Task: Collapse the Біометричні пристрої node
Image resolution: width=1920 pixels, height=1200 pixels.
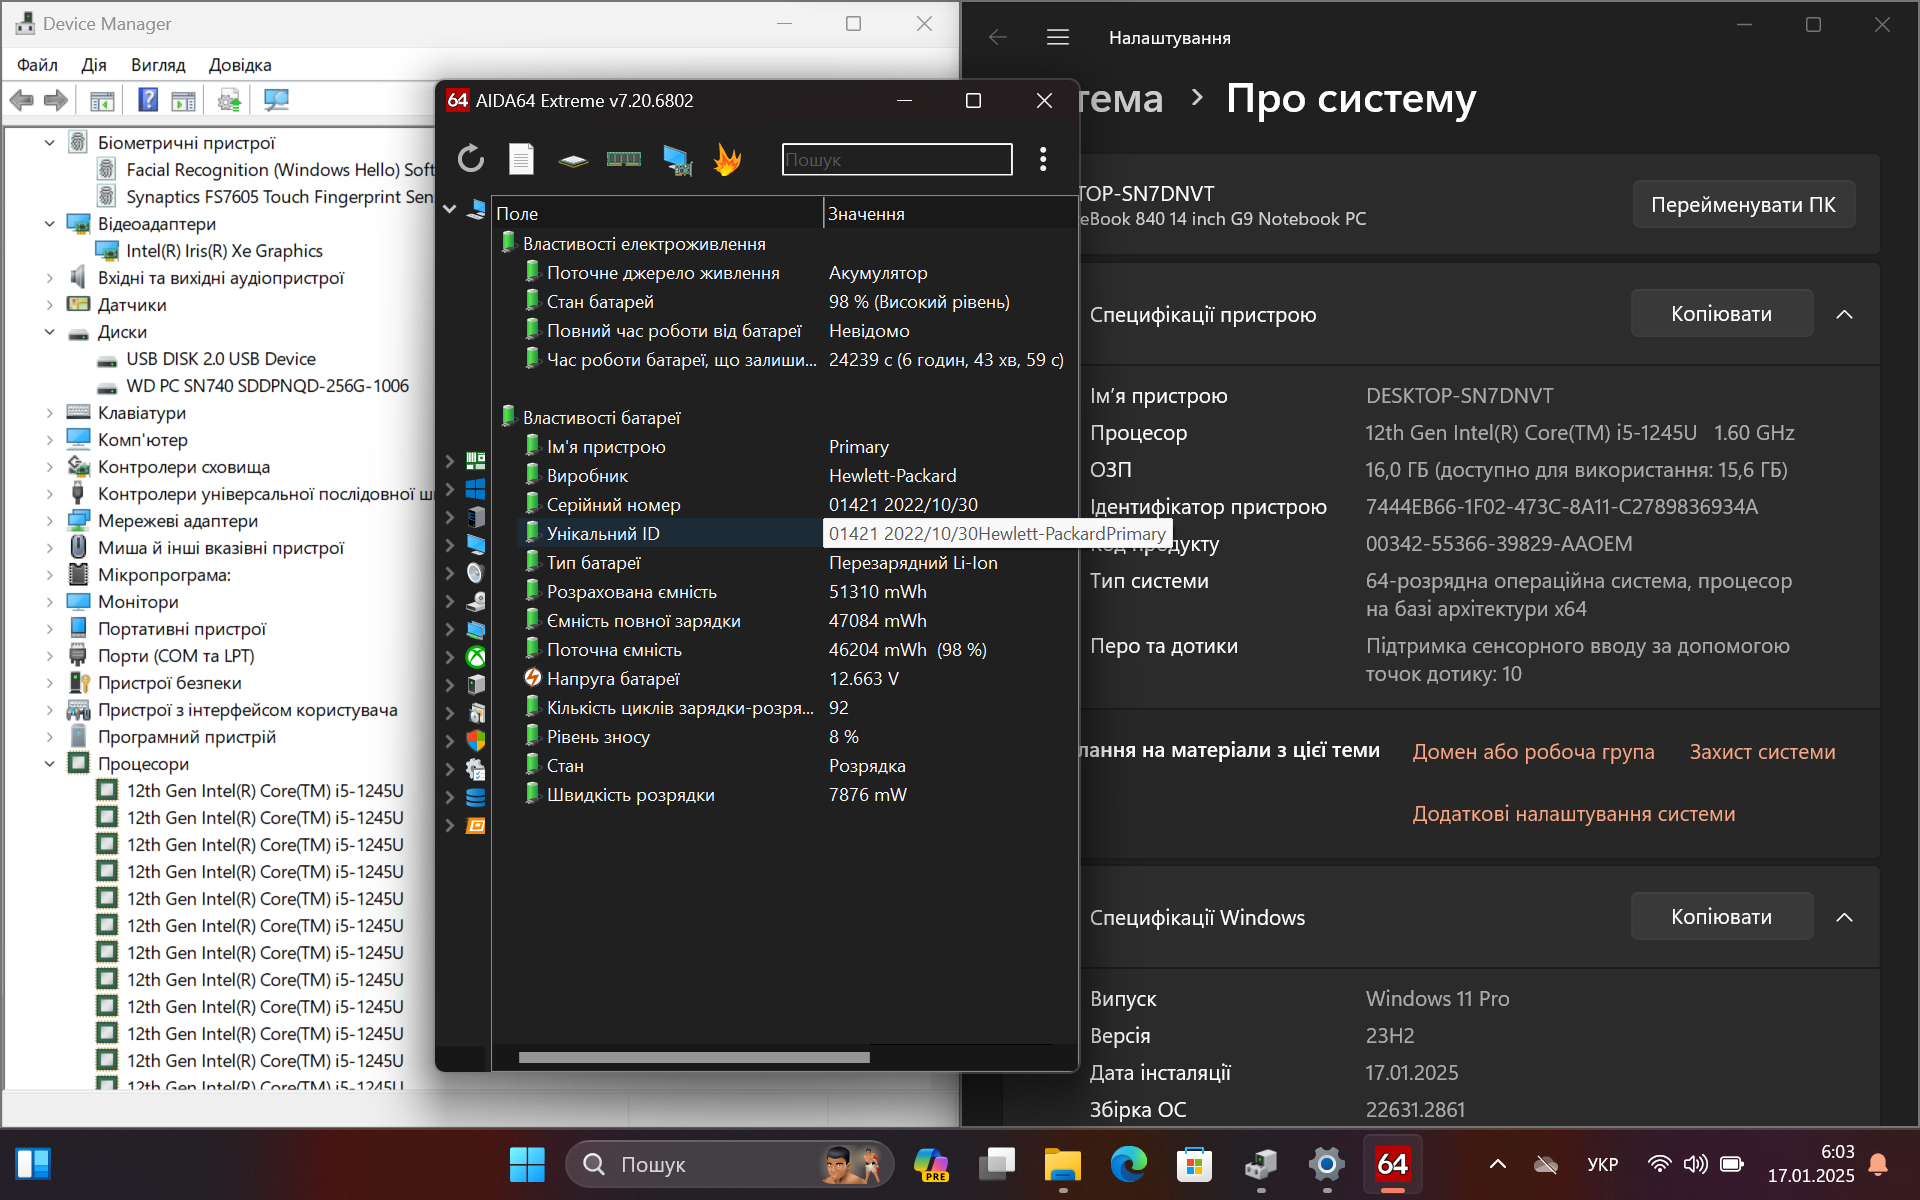Action: tap(49, 143)
